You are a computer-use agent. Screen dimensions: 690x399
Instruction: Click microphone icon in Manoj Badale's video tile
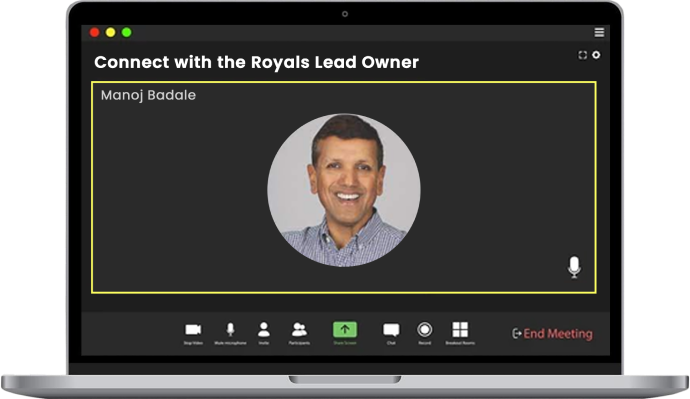pyautogui.click(x=574, y=267)
